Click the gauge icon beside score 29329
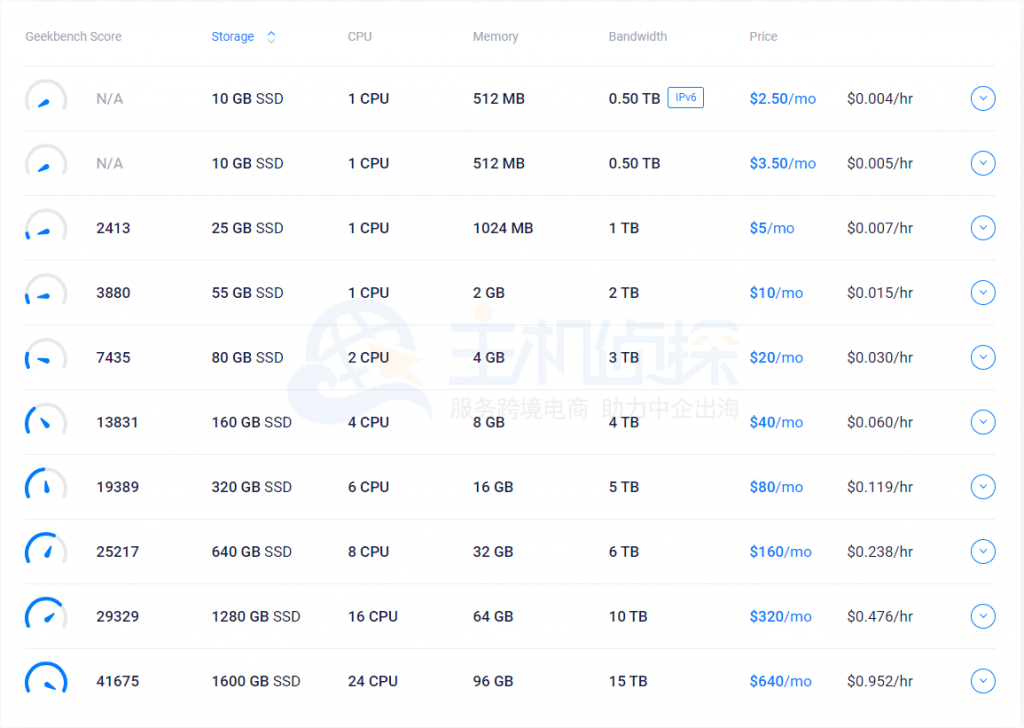This screenshot has width=1024, height=728. click(x=45, y=616)
